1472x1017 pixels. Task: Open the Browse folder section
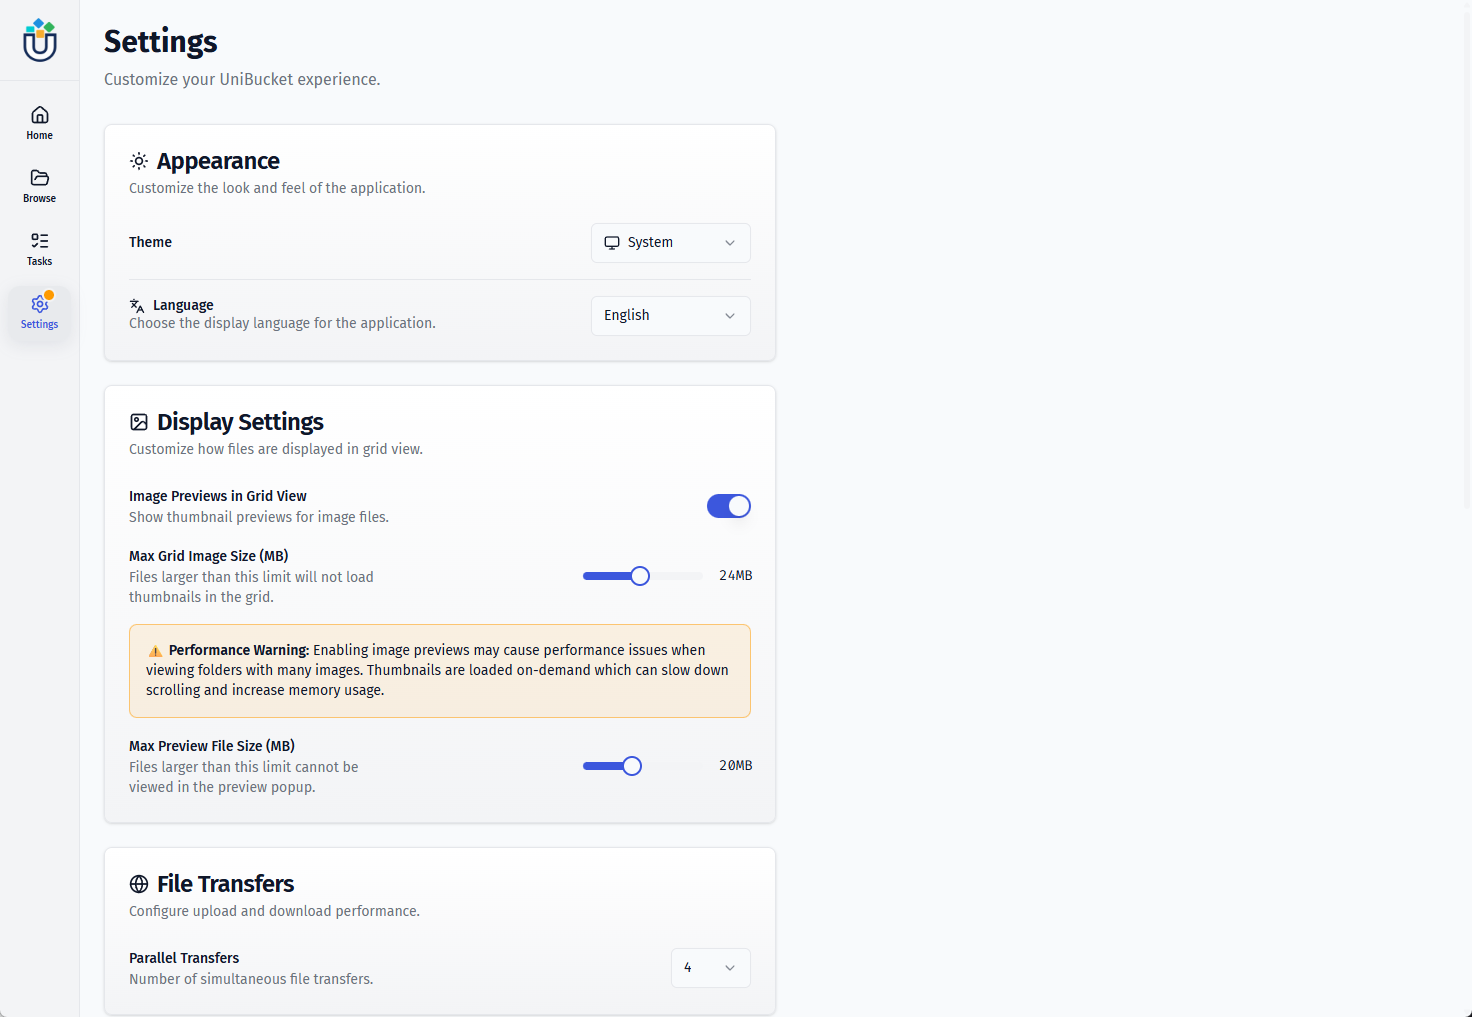40,185
